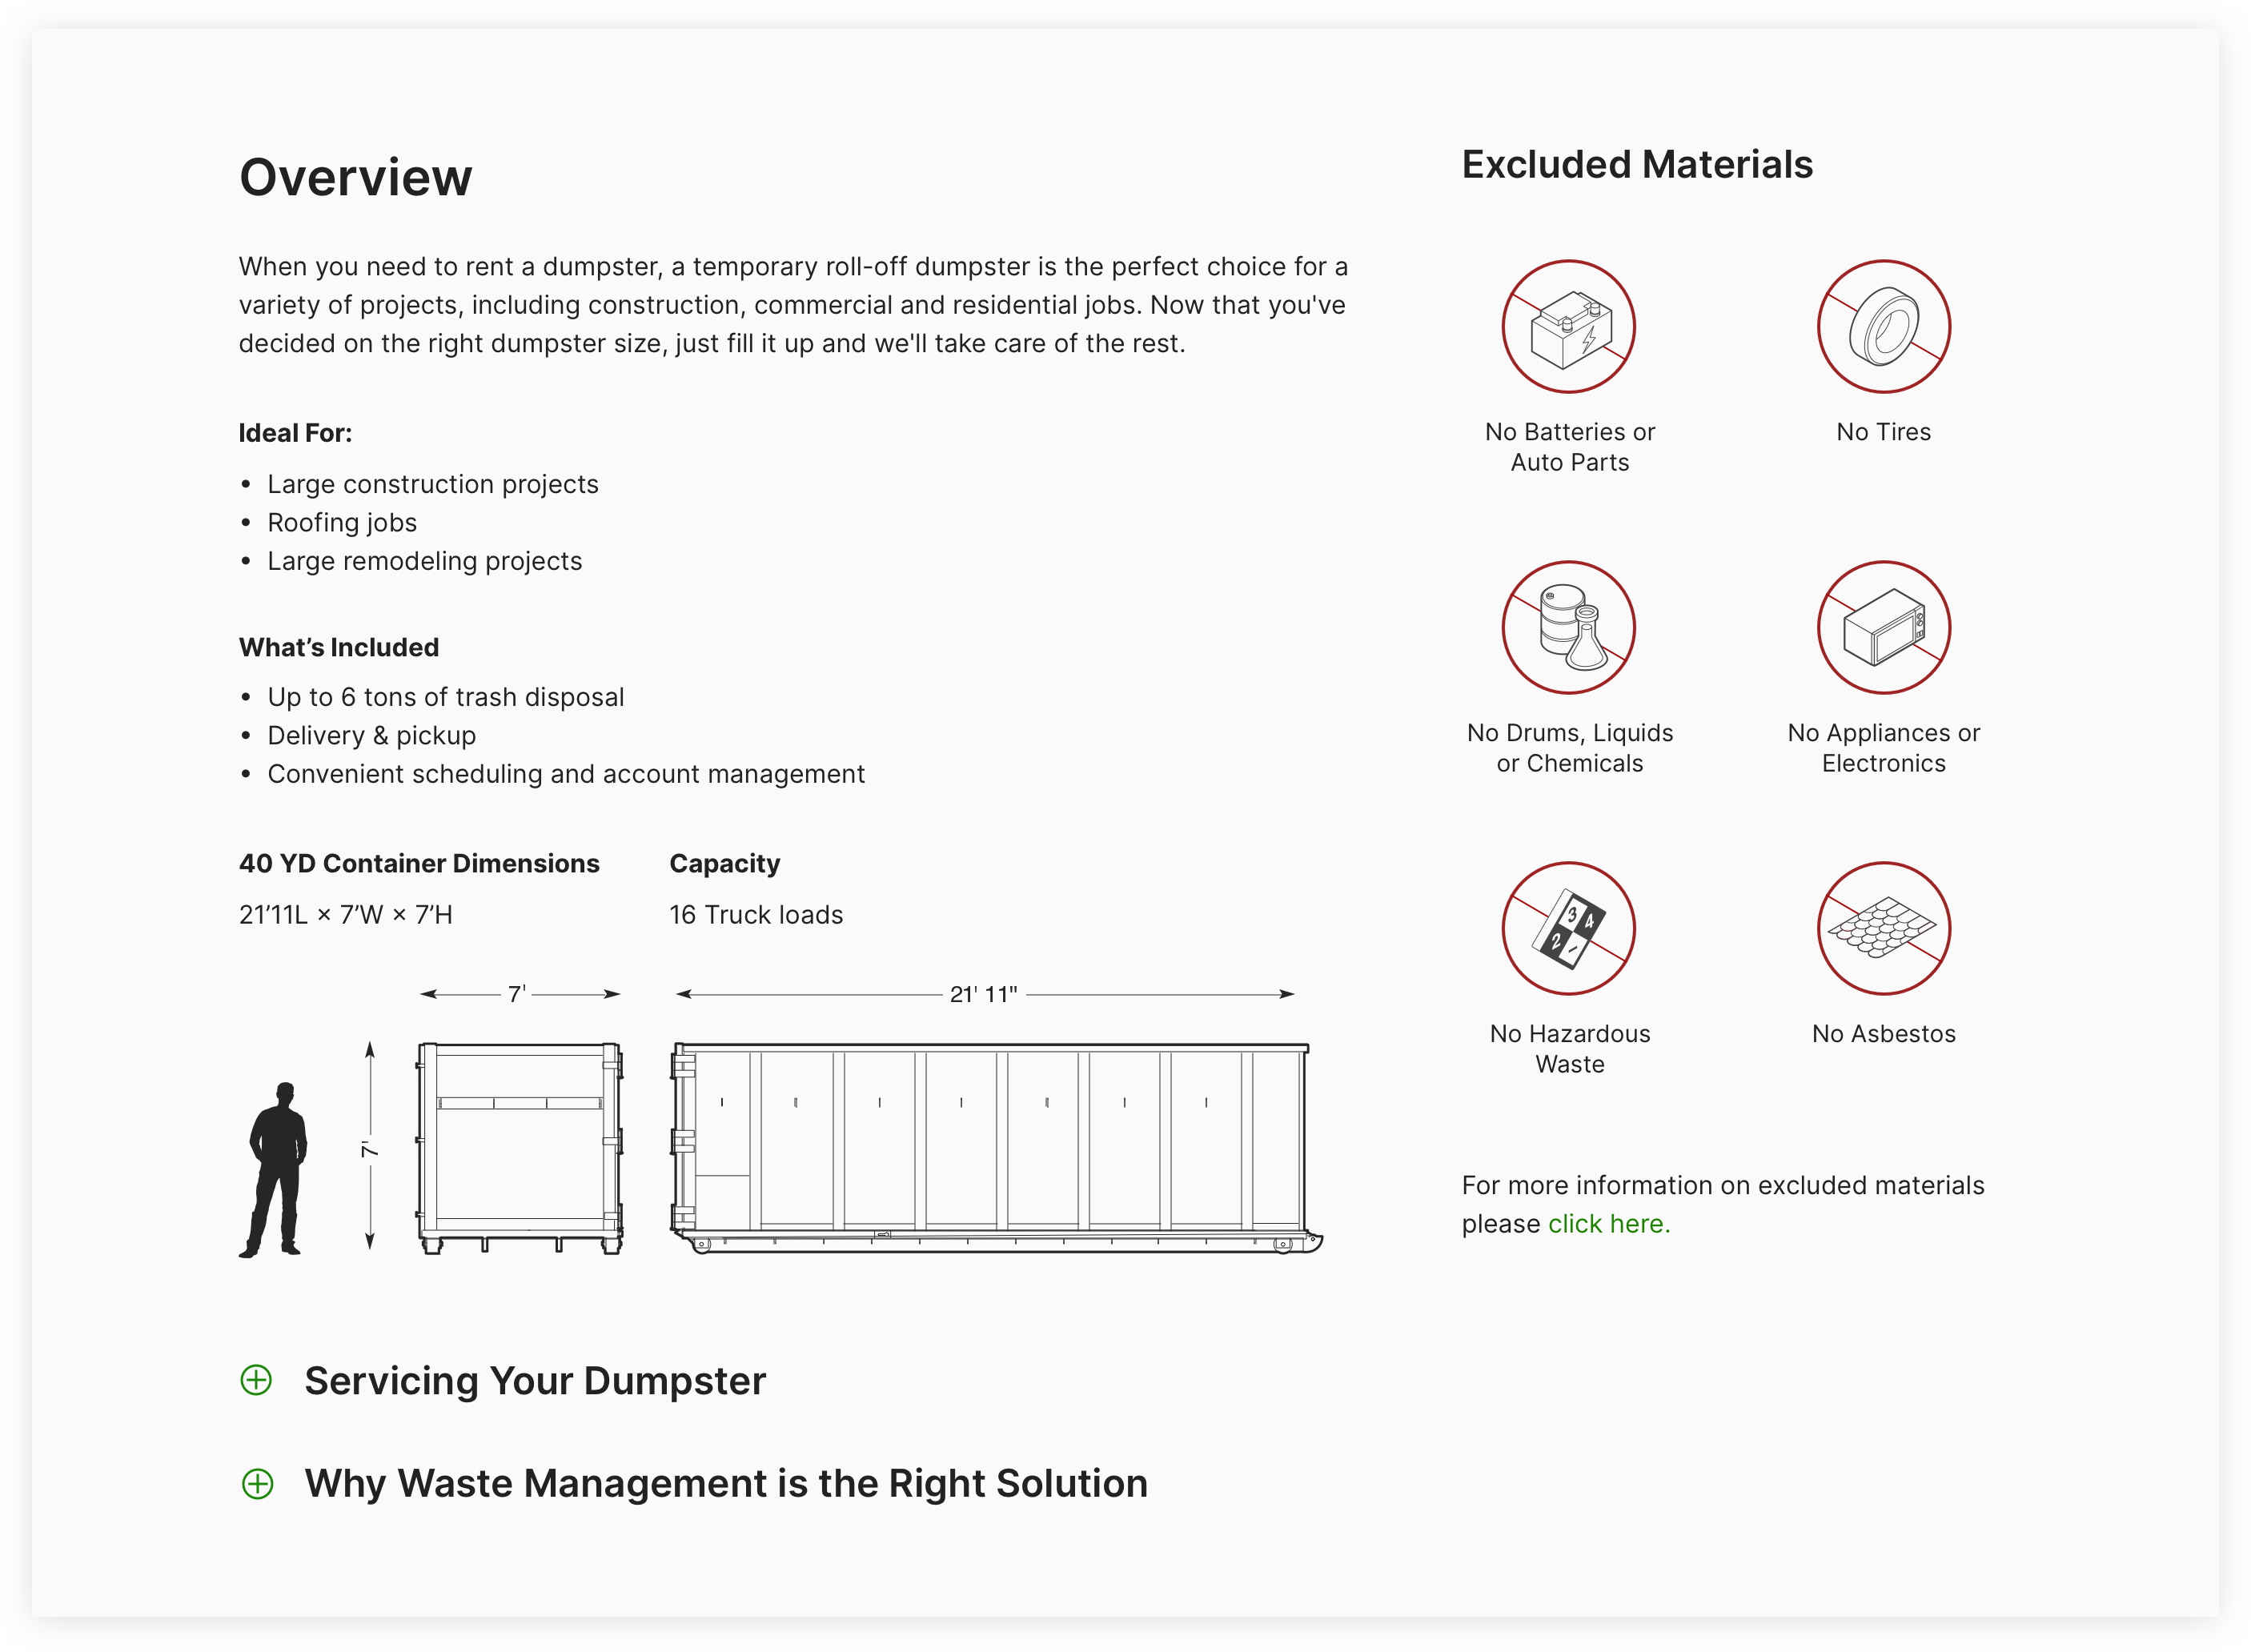This screenshot has width=2251, height=1652.
Task: Click the '16 Truck loads' value
Action: 755,915
